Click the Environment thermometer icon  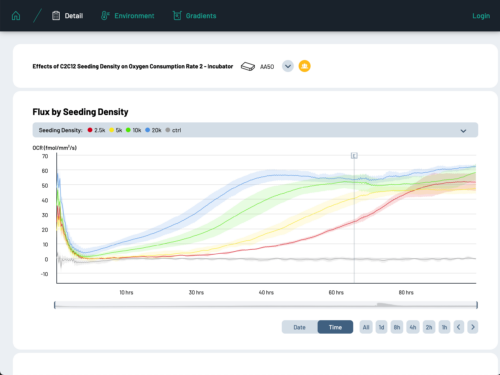pos(105,16)
